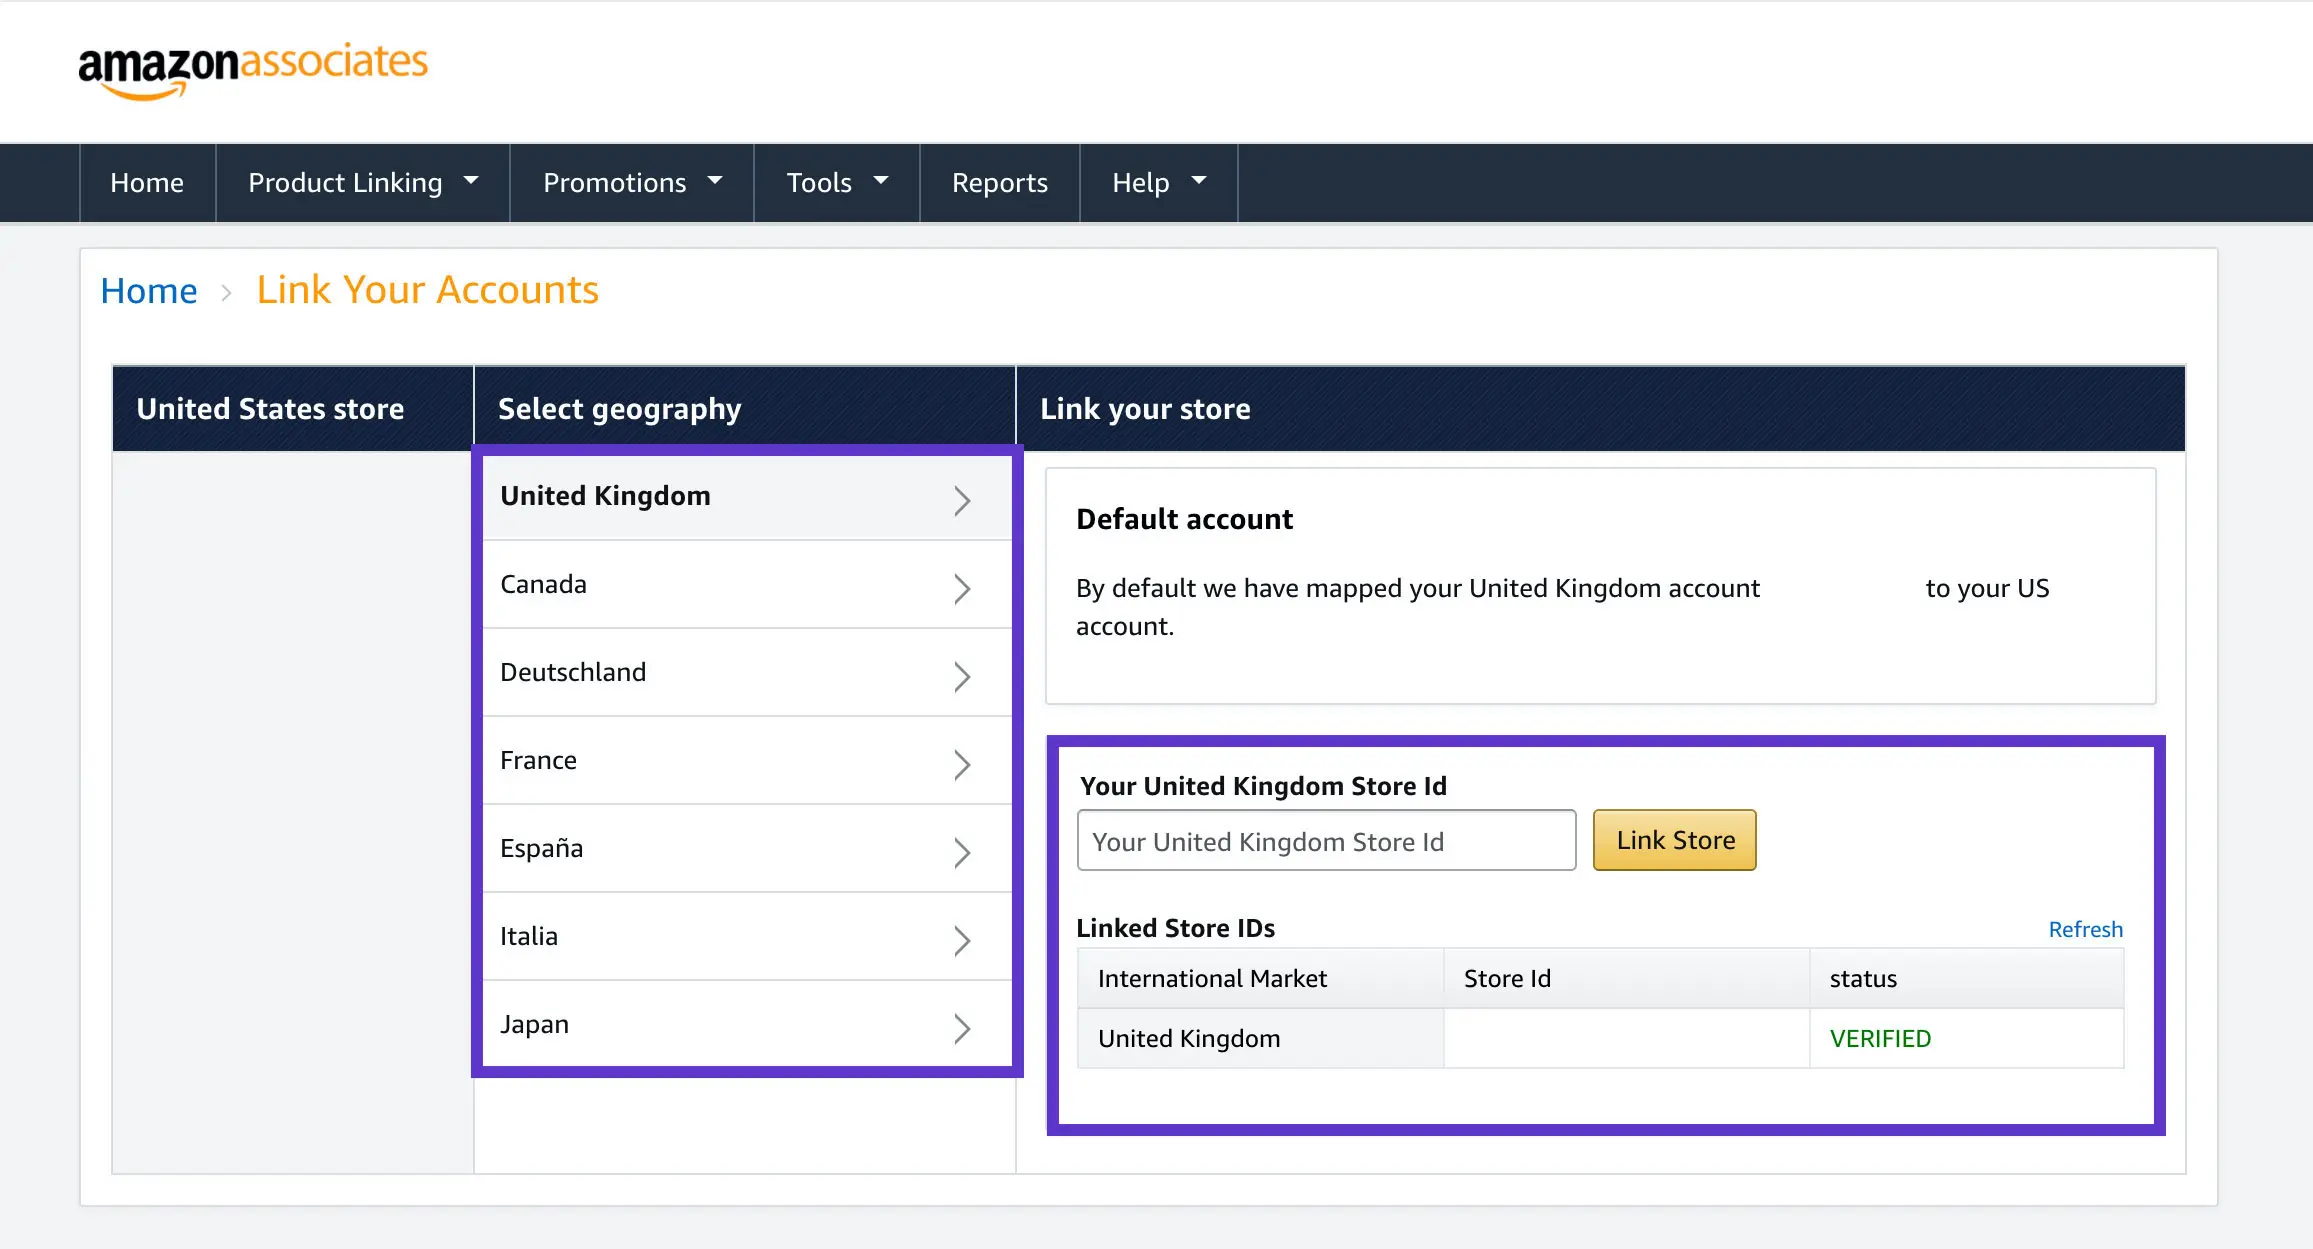Refresh the Linked Store IDs list
Screen dimensions: 2313x1249
(2085, 930)
